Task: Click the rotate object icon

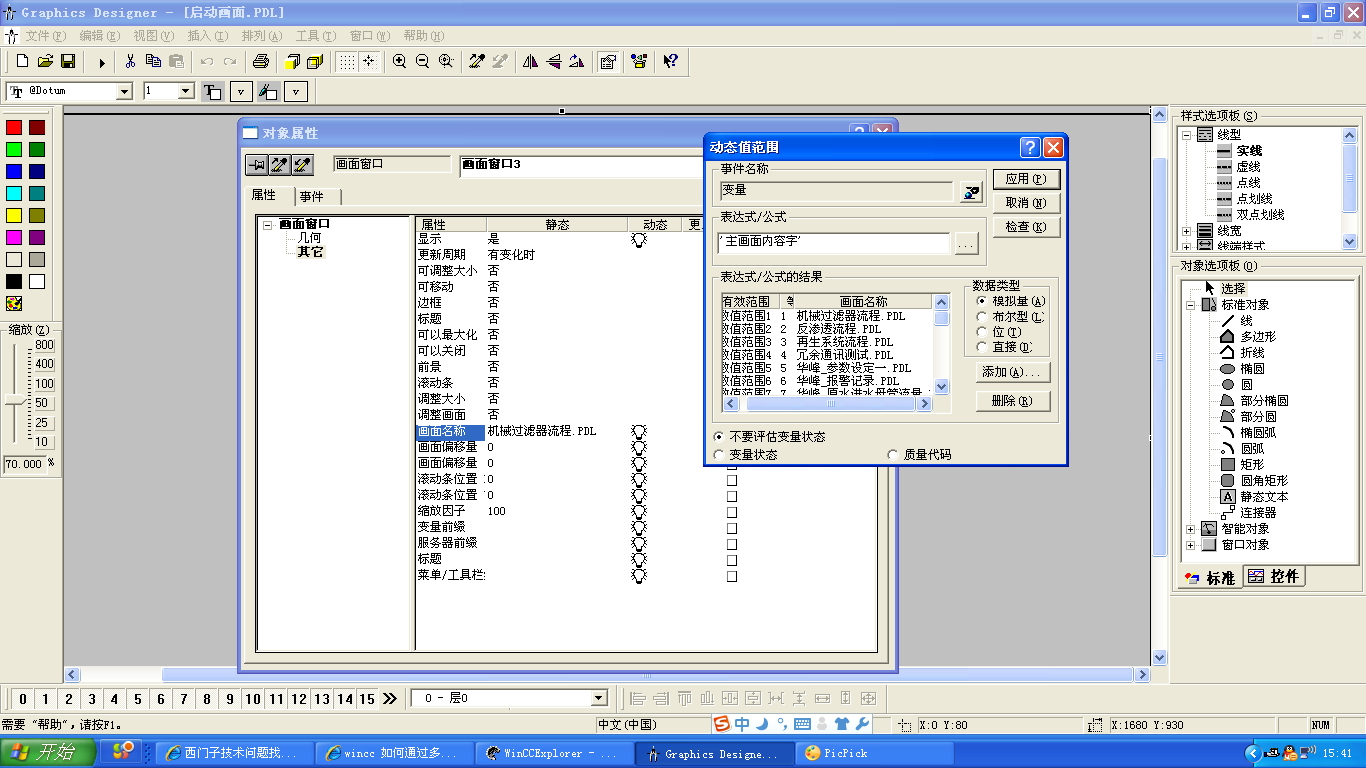Action: coord(576,61)
